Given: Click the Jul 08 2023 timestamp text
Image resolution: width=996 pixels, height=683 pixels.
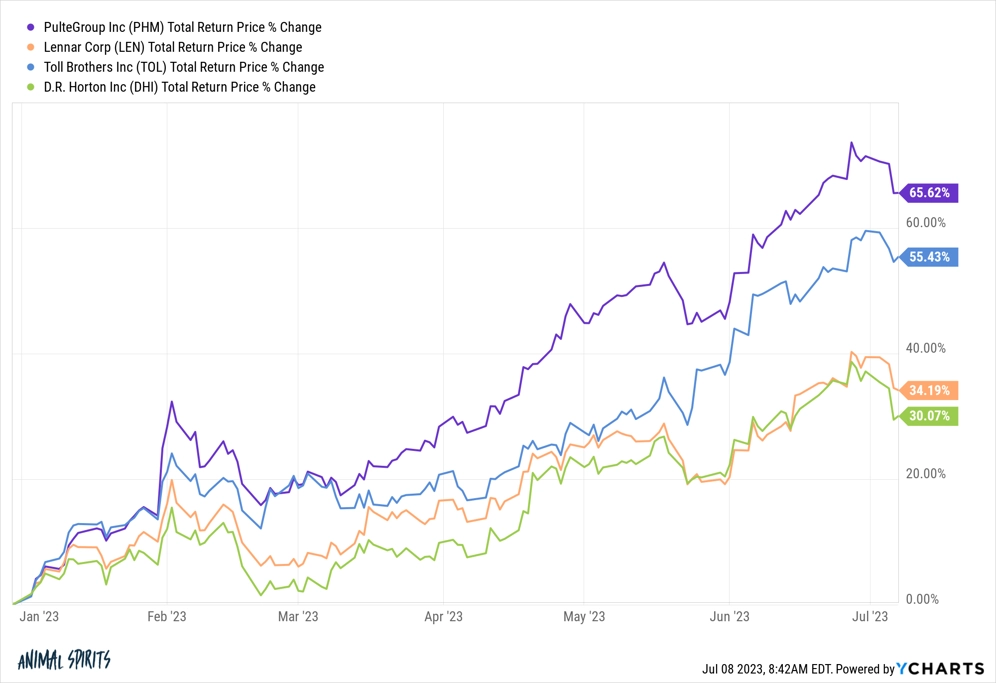Looking at the screenshot, I should tap(767, 669).
